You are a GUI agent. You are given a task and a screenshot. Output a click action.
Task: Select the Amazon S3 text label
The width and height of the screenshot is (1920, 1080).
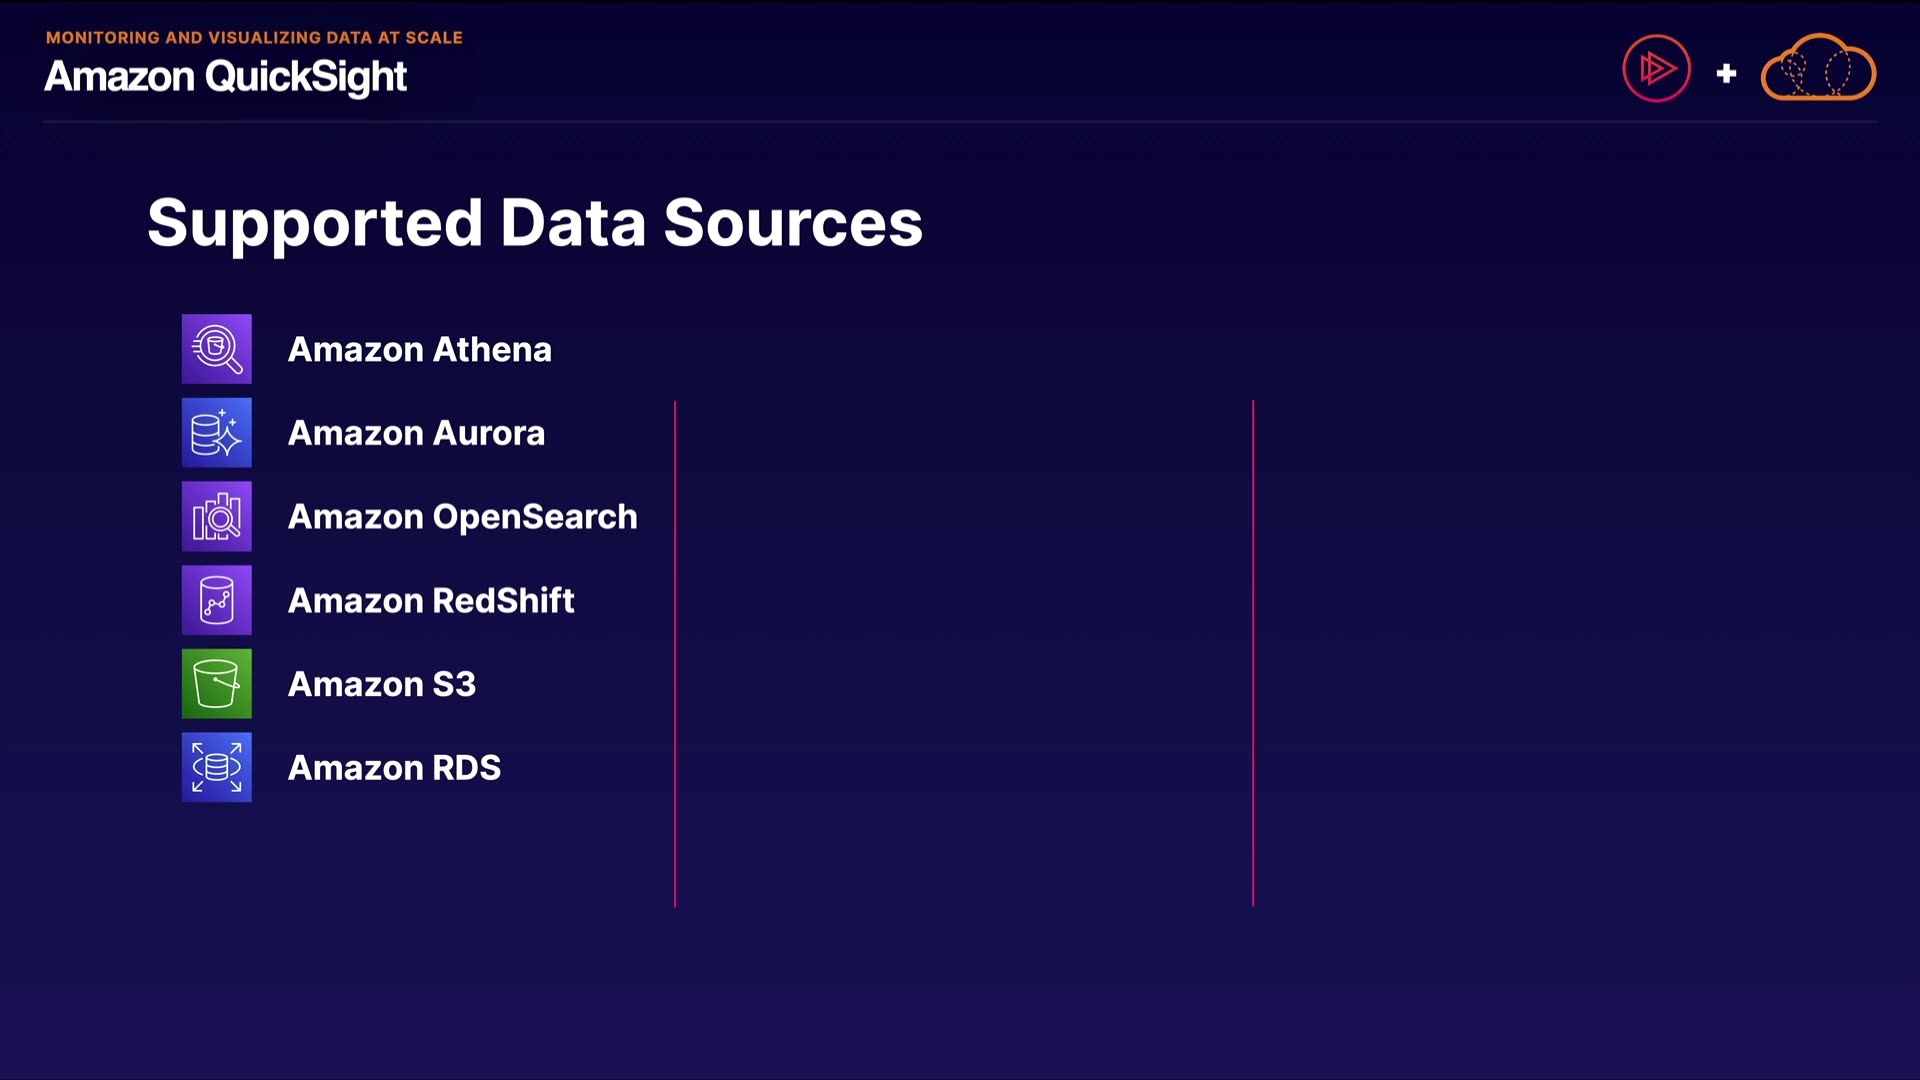coord(381,684)
